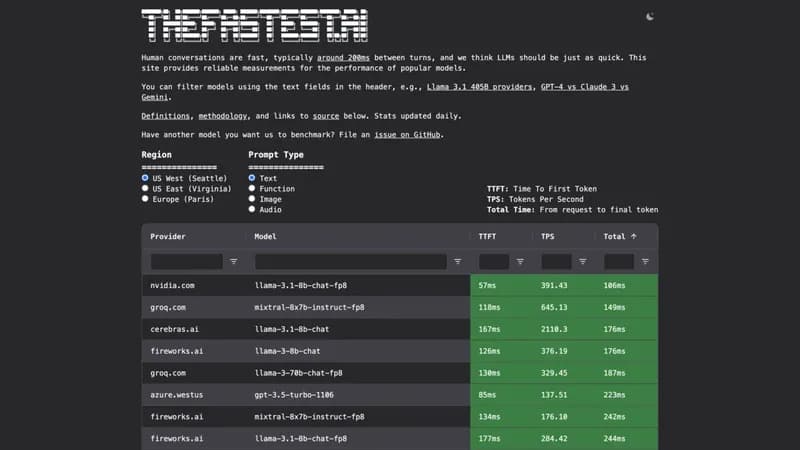Select US West (Seattle) region
This screenshot has height=450, width=800.
(x=145, y=178)
